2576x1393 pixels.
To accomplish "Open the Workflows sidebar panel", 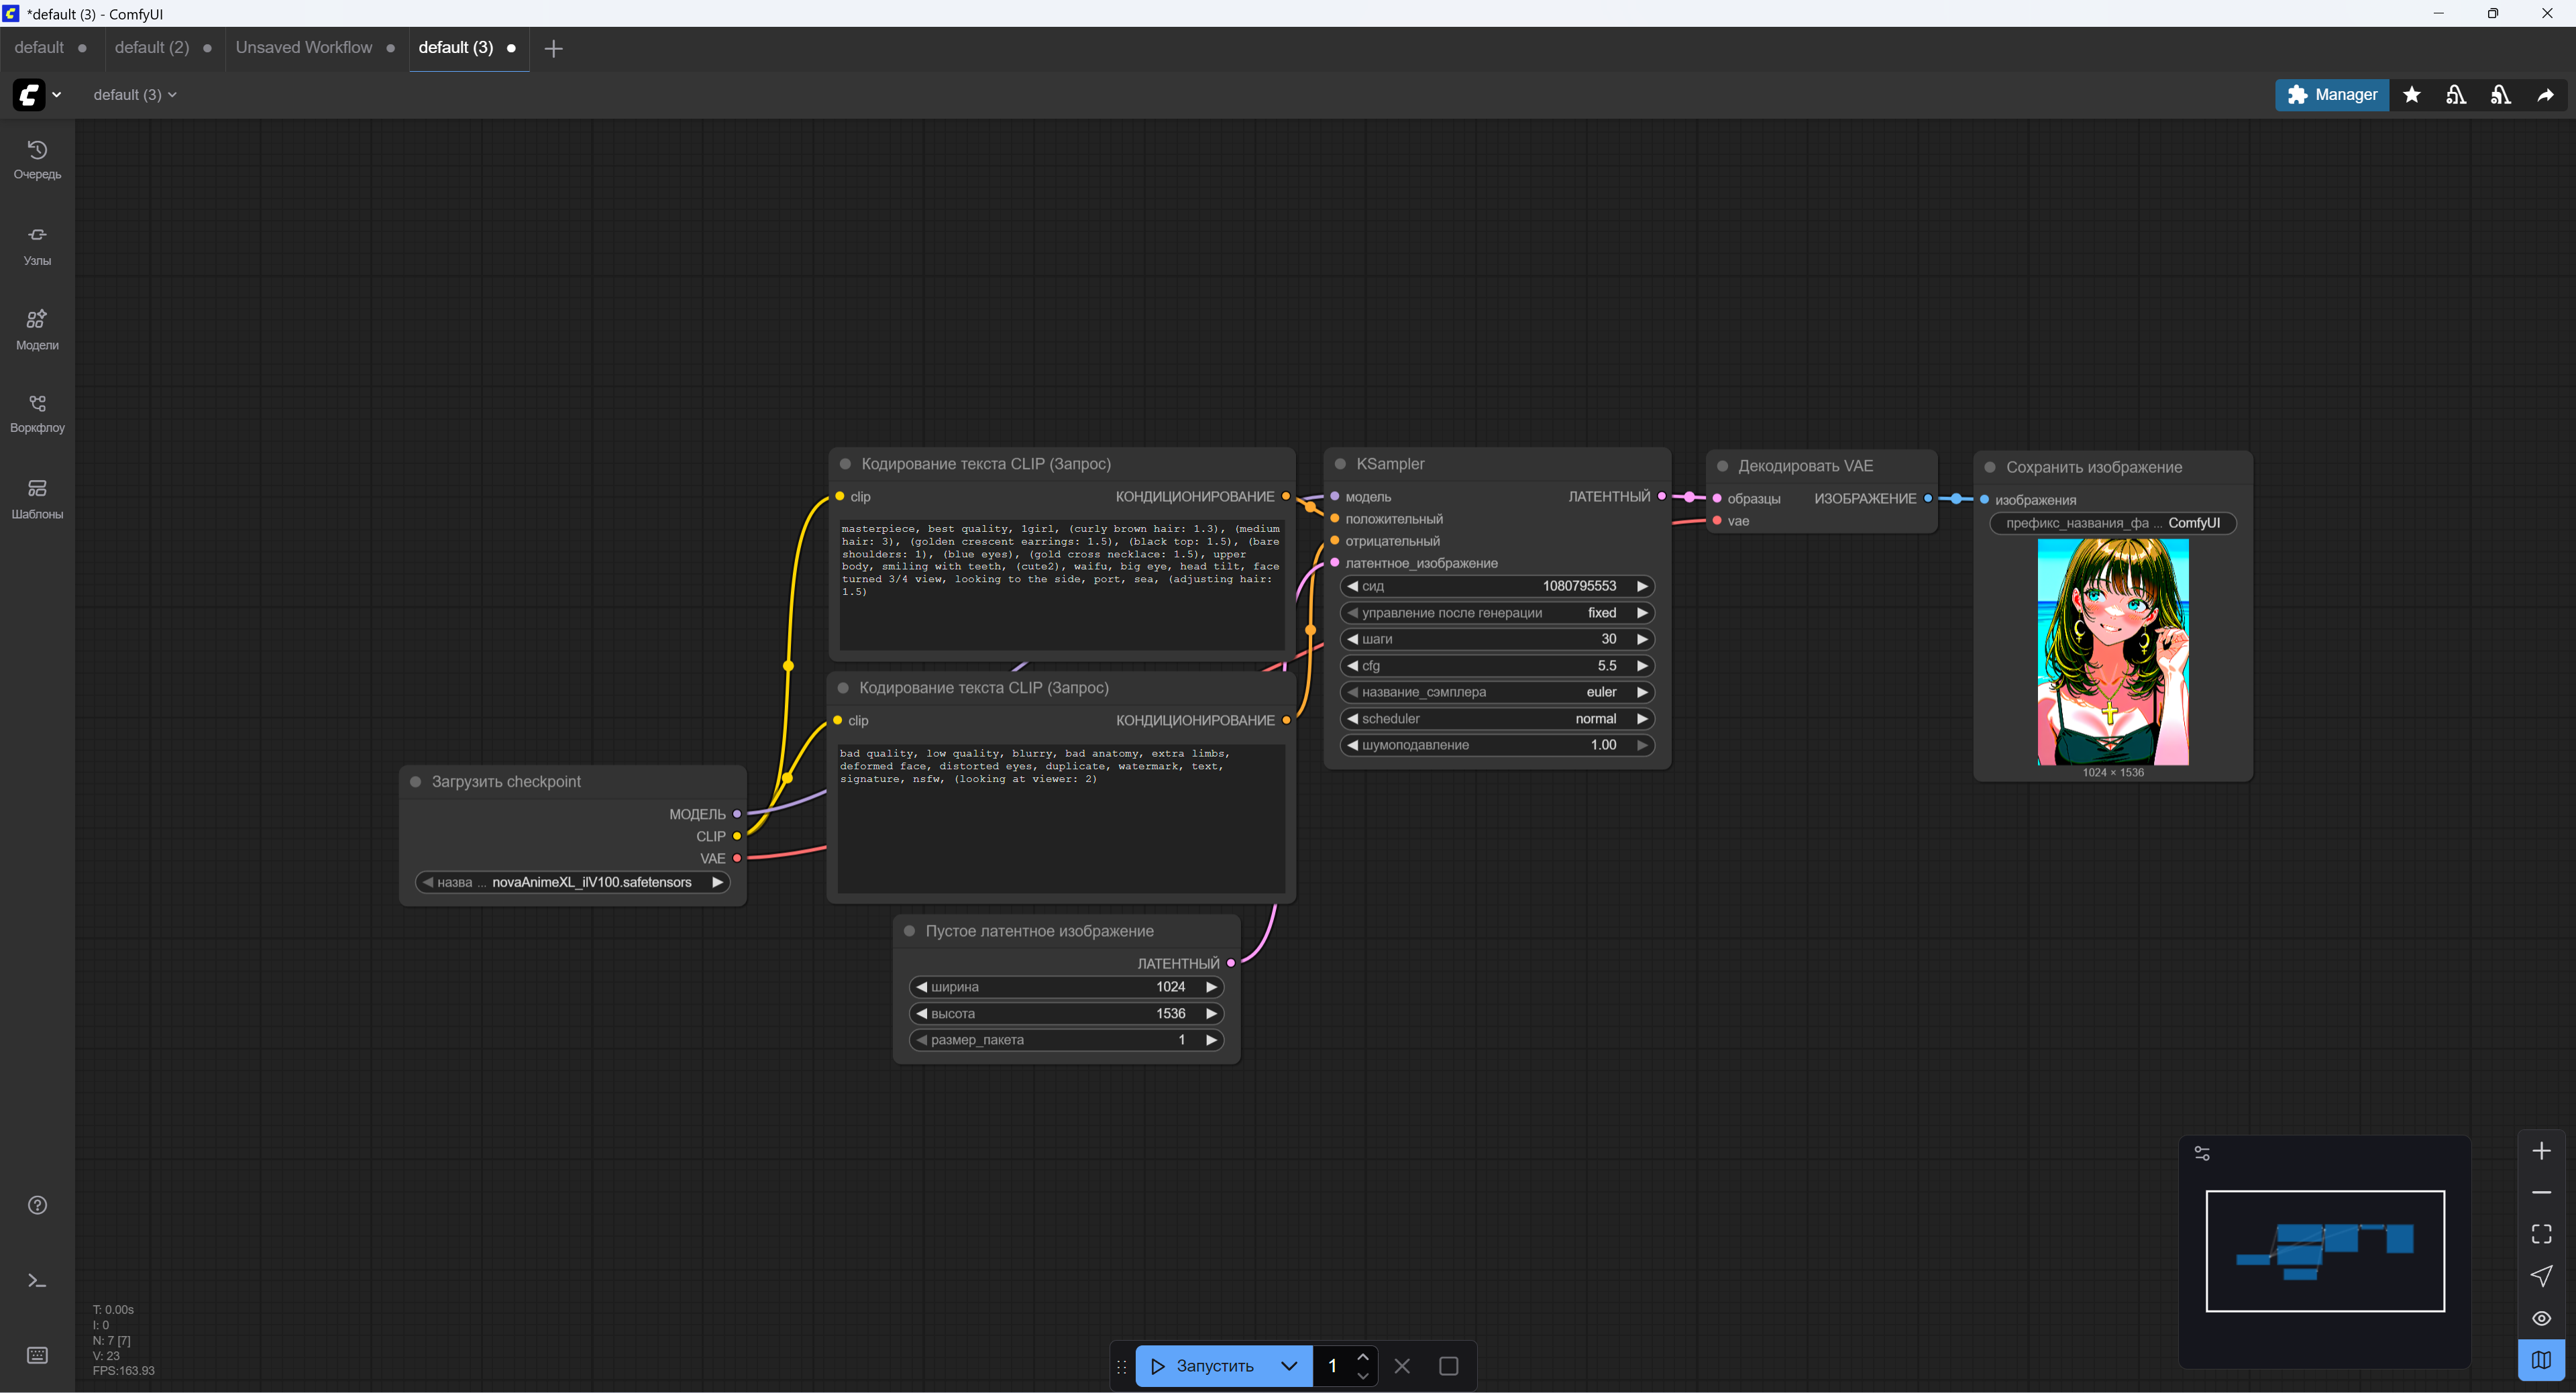I will (37, 413).
